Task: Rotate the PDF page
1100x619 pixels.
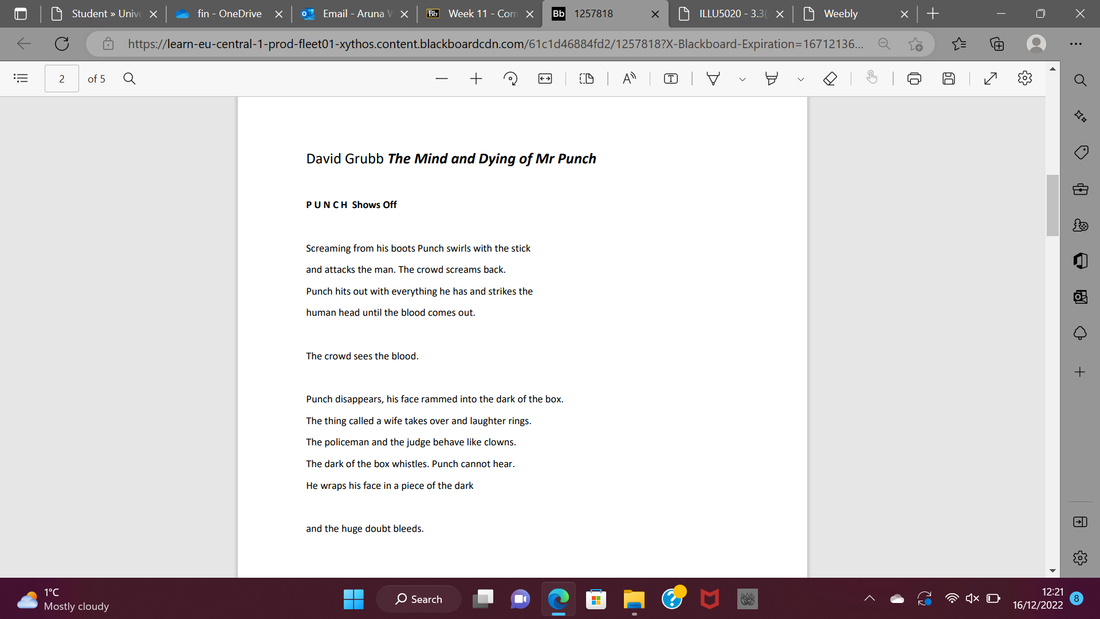Action: pos(511,79)
